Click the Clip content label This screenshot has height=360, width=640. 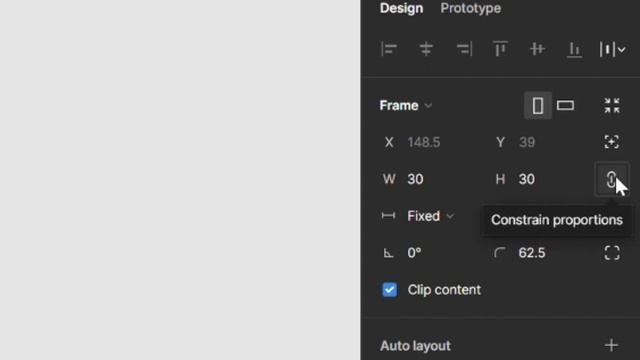[444, 290]
